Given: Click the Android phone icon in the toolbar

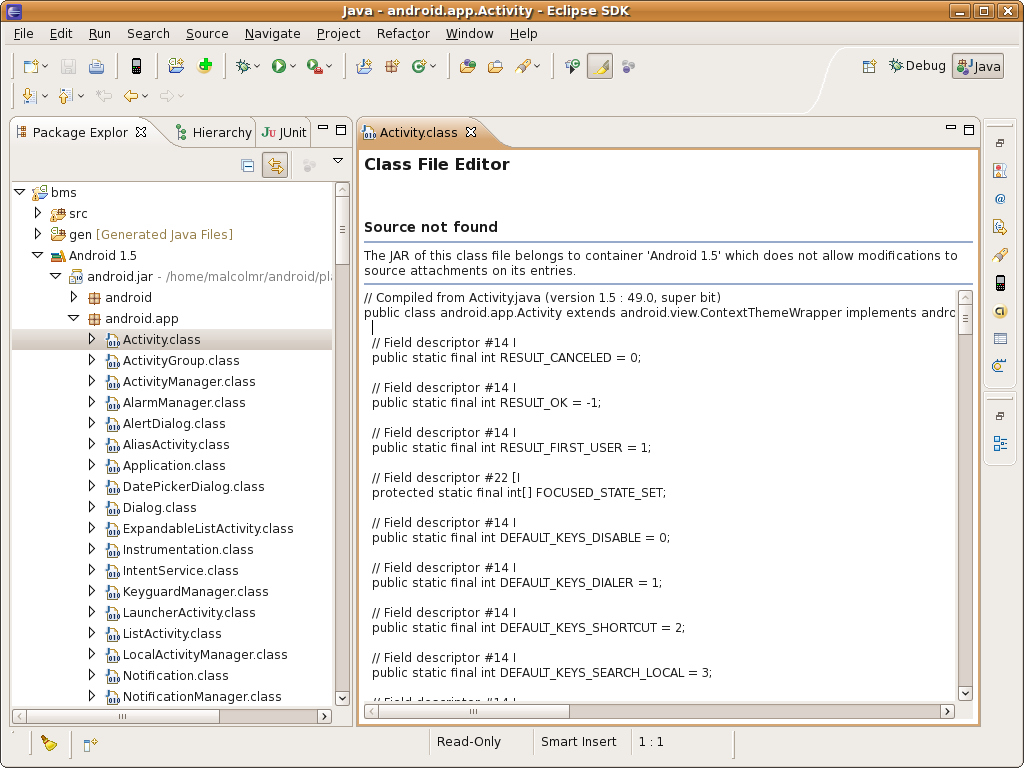Looking at the screenshot, I should tap(136, 66).
